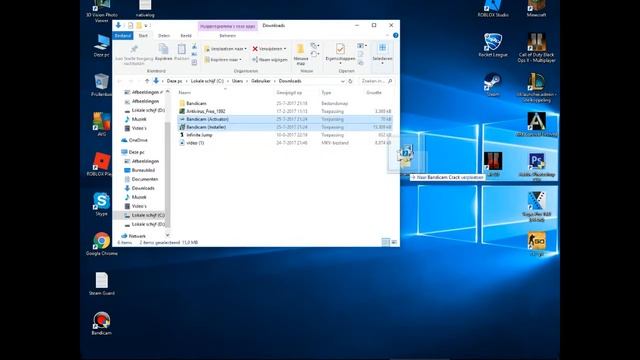Open the ROBLOX Studio desktop shortcut

(493, 8)
